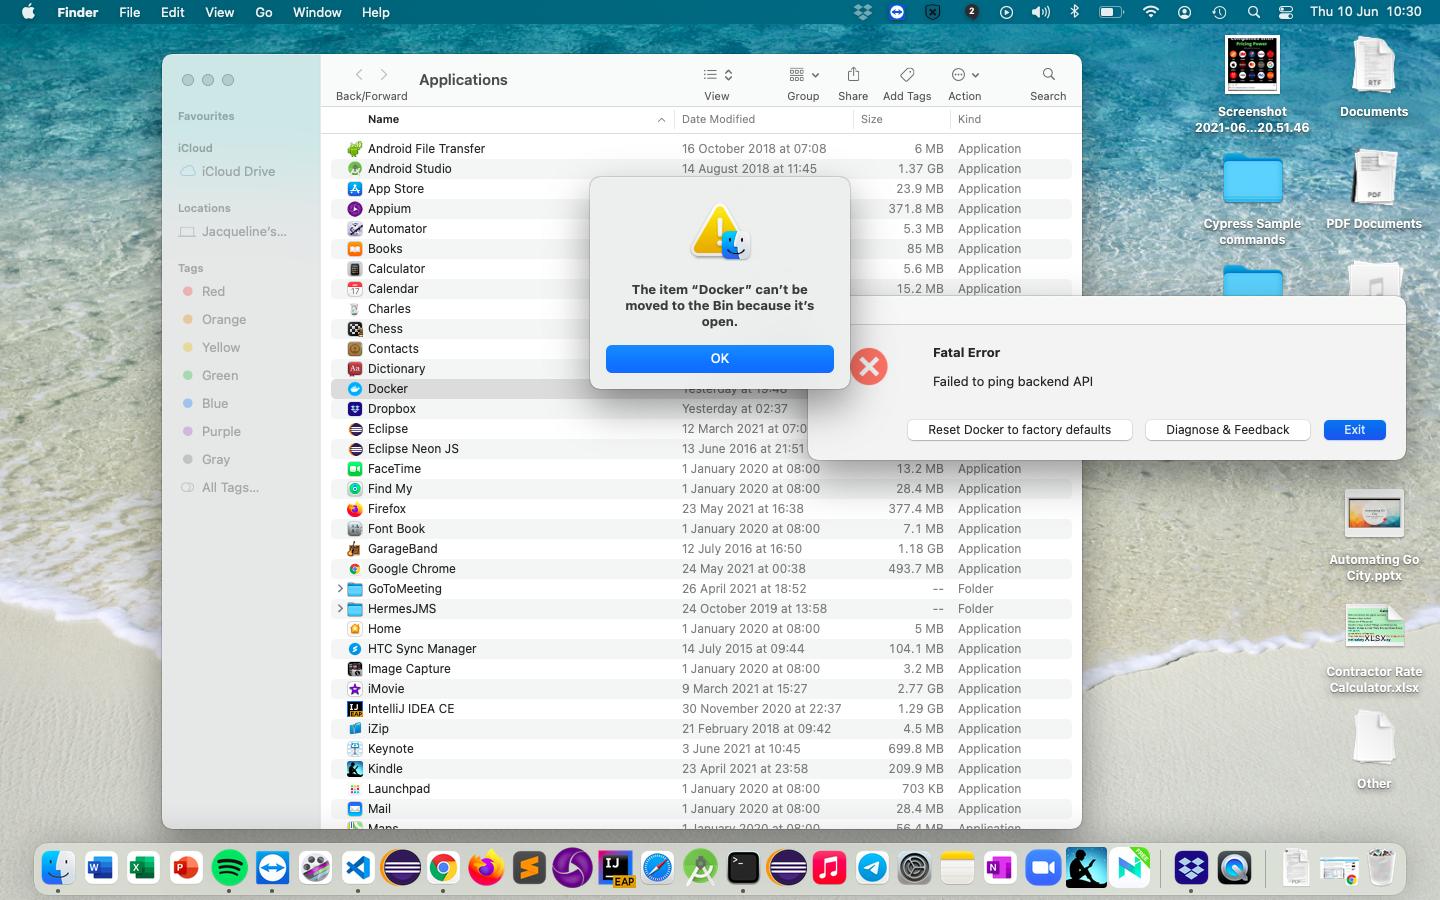Viewport: 1440px width, 900px height.
Task: Open the Group dropdown in Finder toolbar
Action: pyautogui.click(x=803, y=75)
